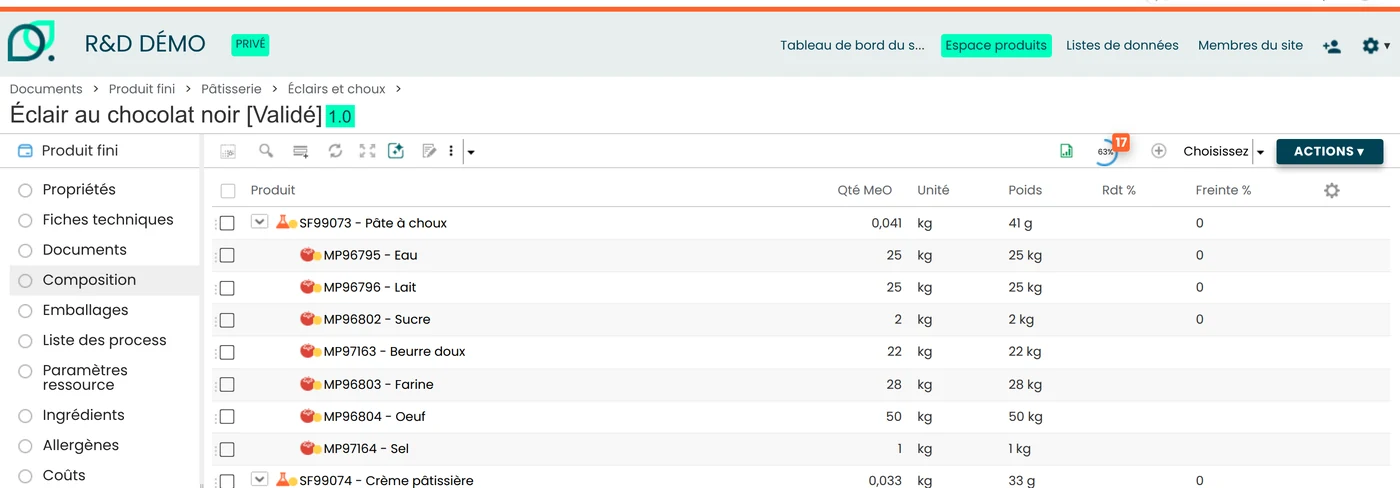
Task: Click the export sparkle toolbar icon
Action: [395, 151]
